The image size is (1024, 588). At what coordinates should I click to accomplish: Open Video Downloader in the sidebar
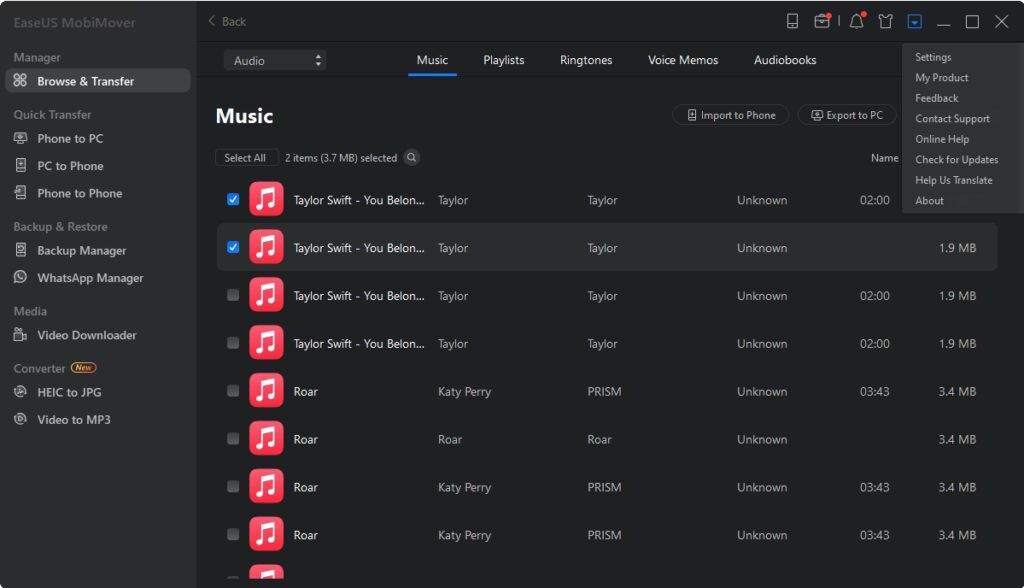coord(87,335)
